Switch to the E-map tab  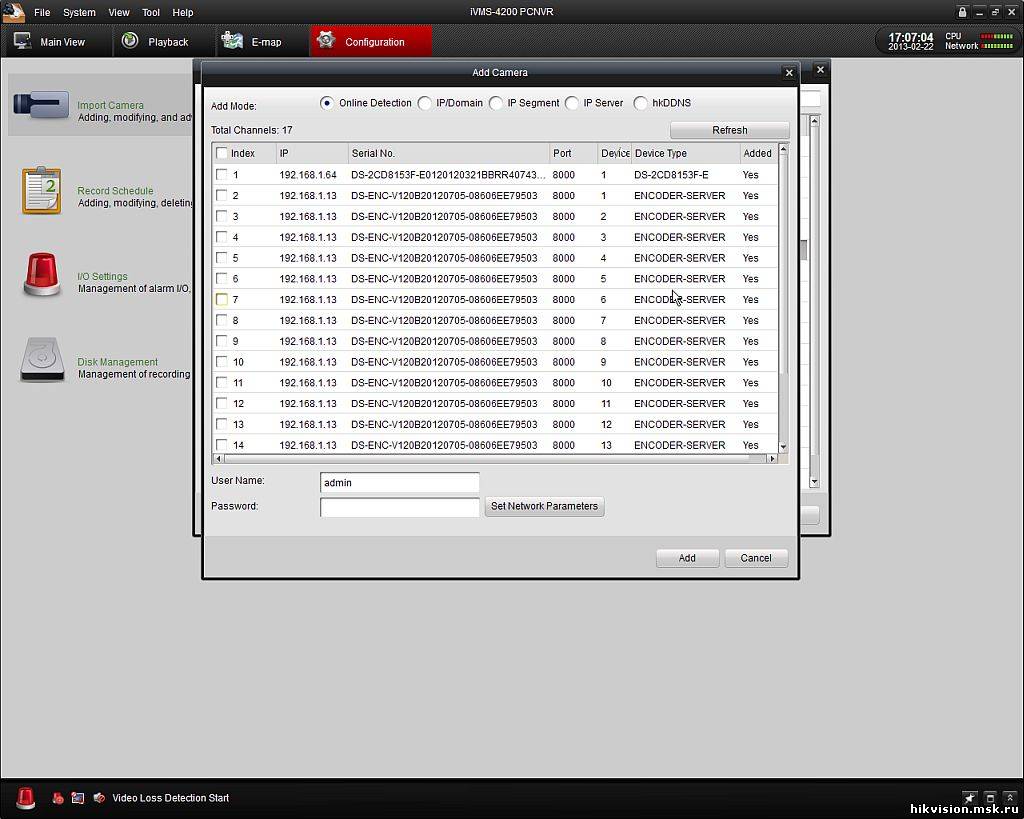tap(261, 41)
